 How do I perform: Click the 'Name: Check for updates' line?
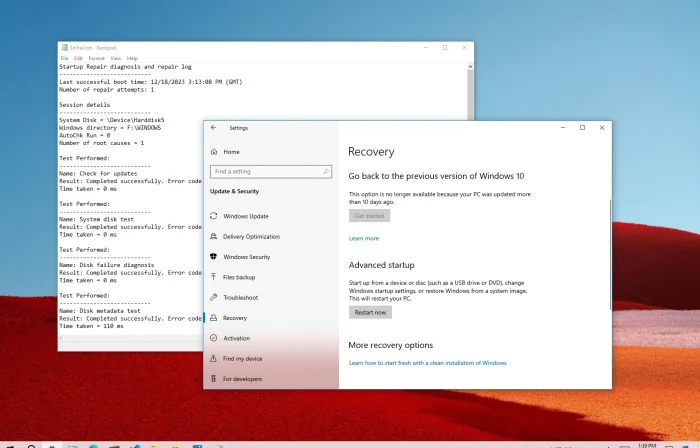pyautogui.click(x=98, y=173)
